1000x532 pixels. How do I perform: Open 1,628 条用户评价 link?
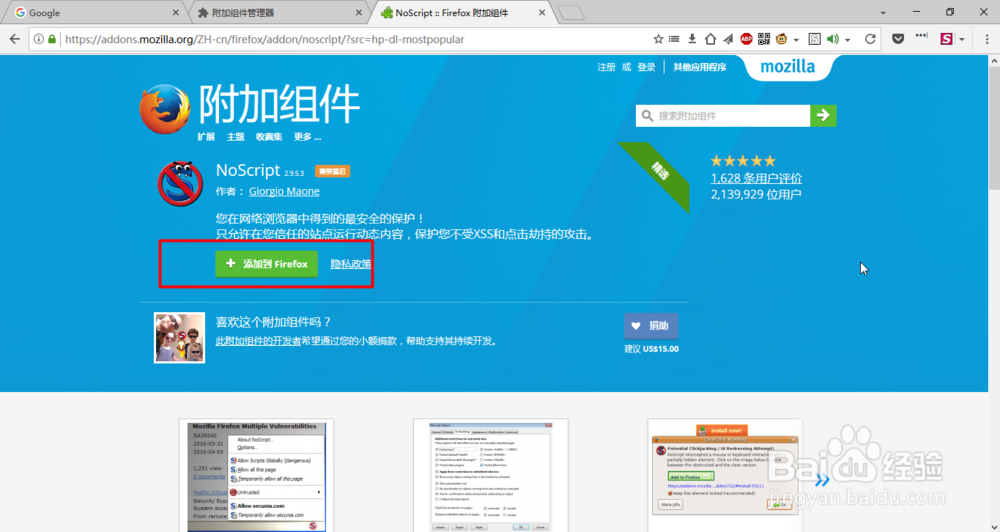(756, 179)
